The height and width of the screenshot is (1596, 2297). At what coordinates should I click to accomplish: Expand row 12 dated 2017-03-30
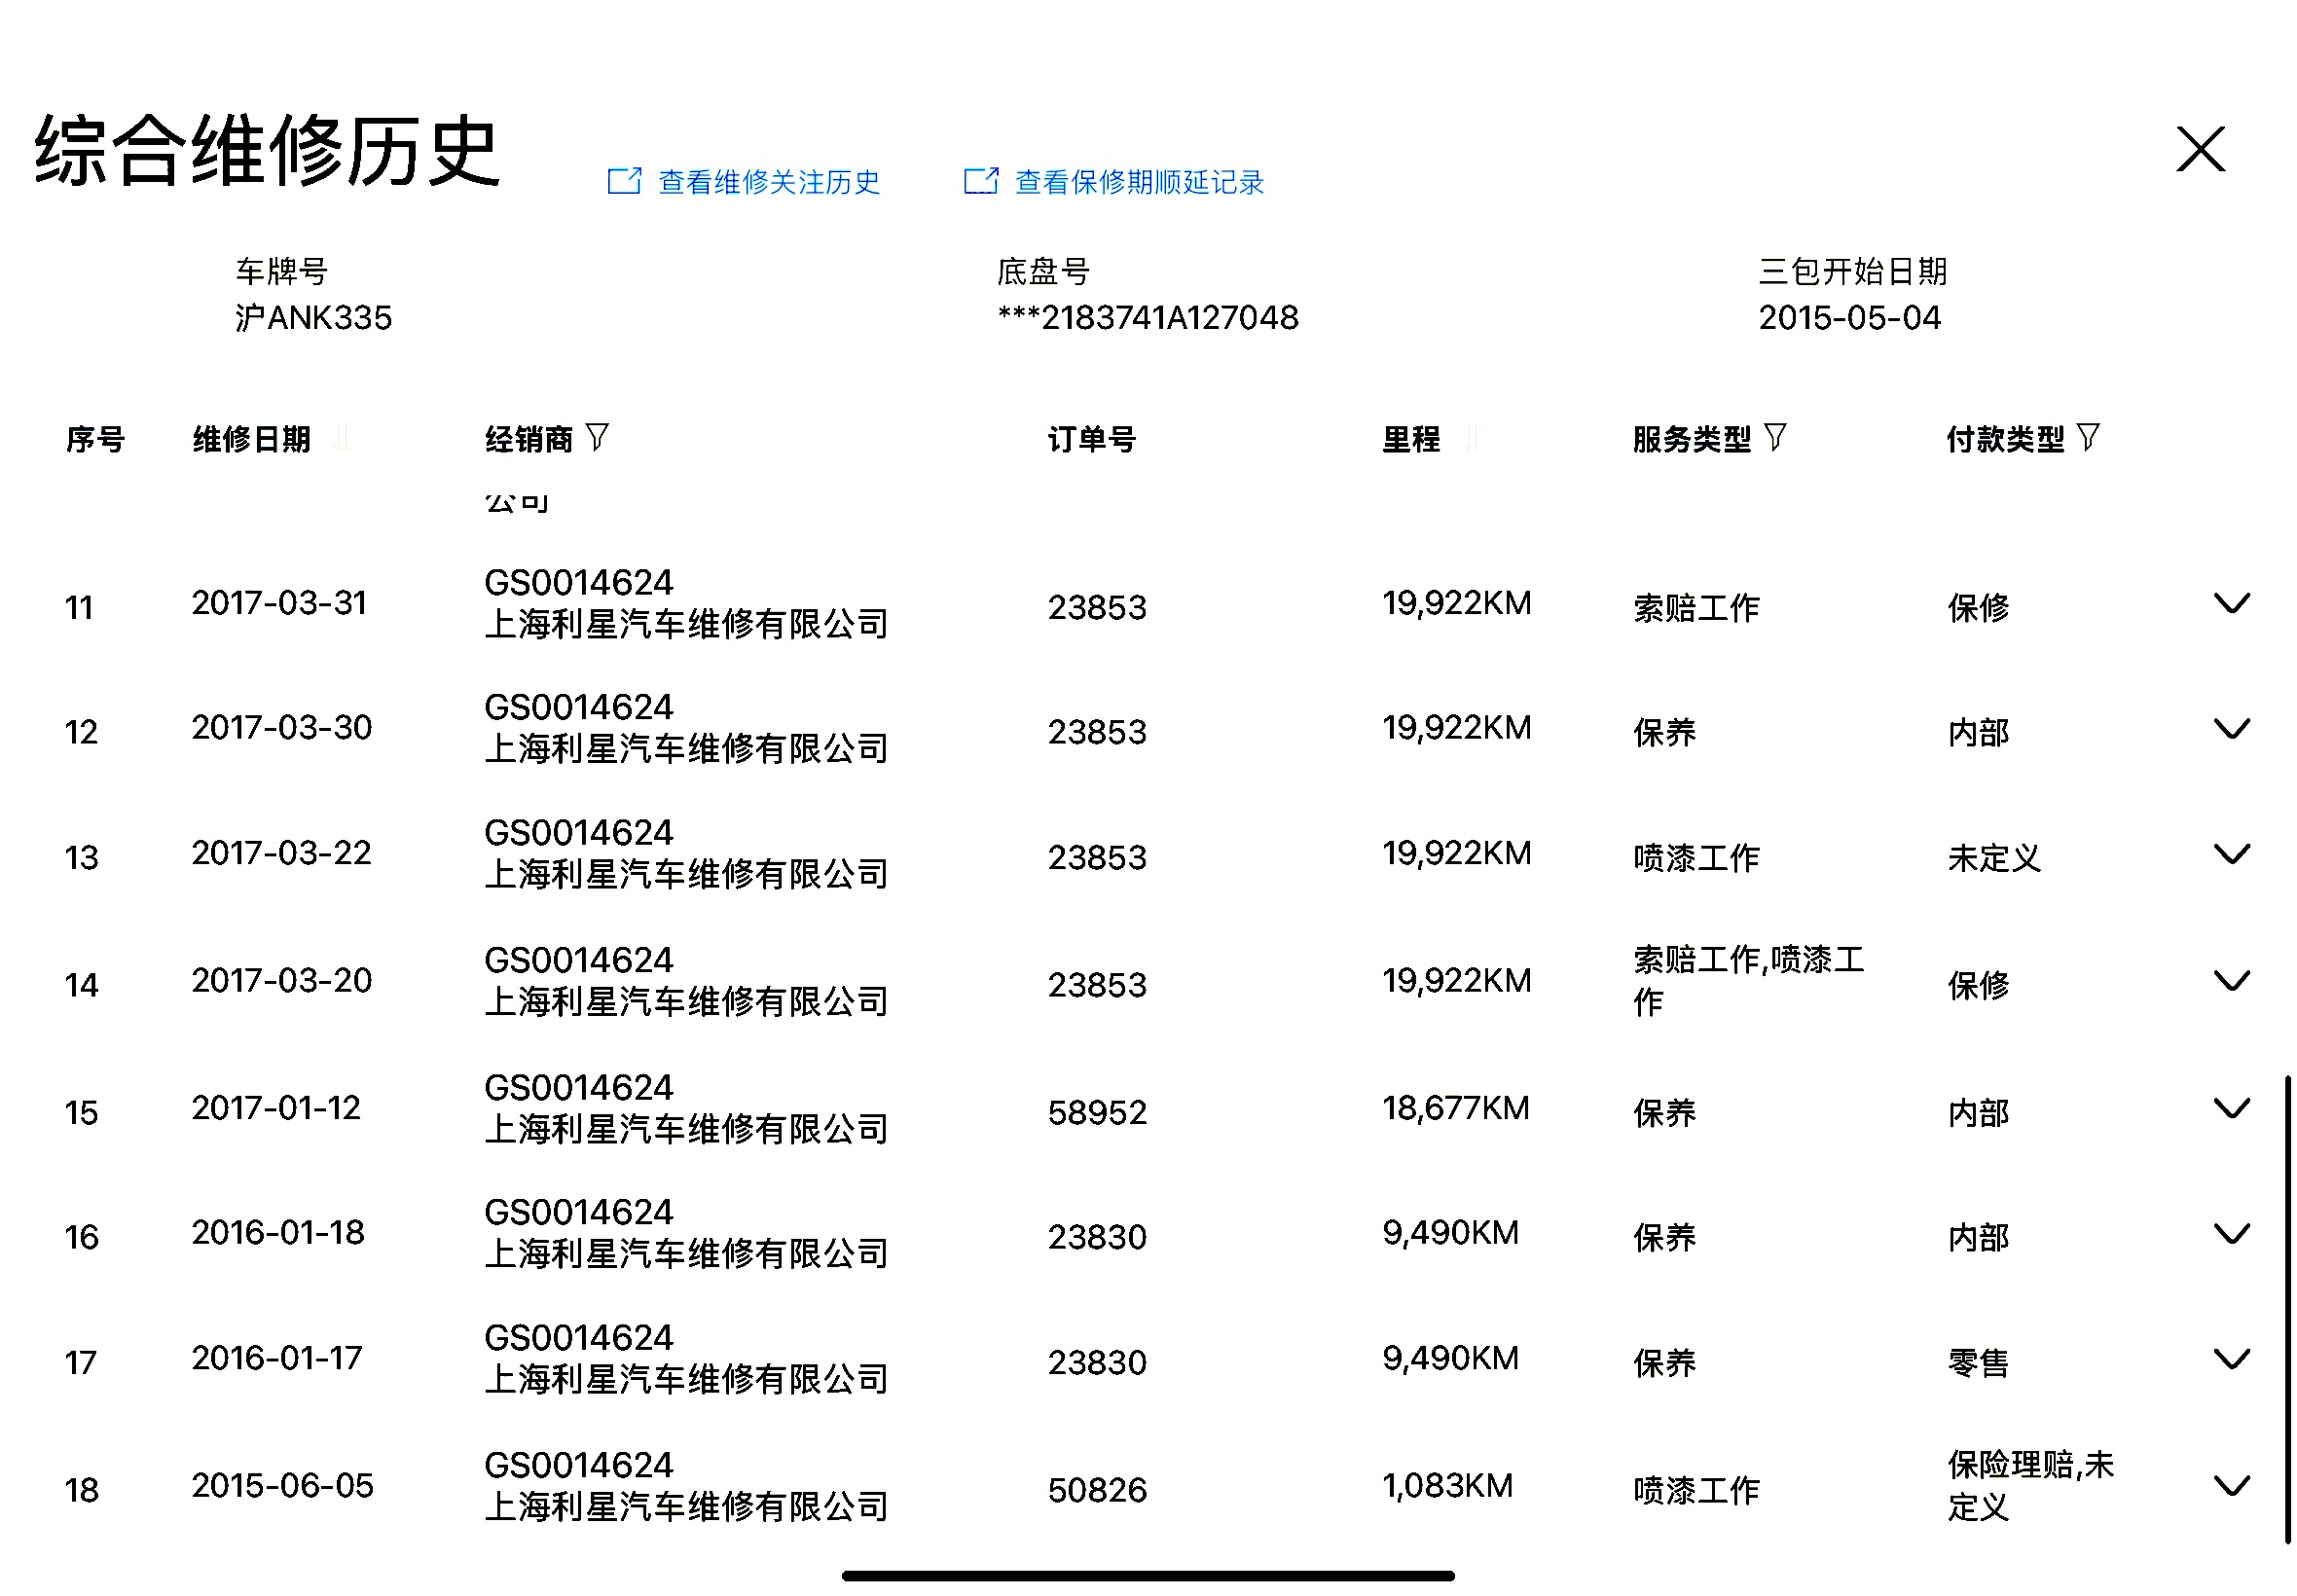(x=2230, y=729)
